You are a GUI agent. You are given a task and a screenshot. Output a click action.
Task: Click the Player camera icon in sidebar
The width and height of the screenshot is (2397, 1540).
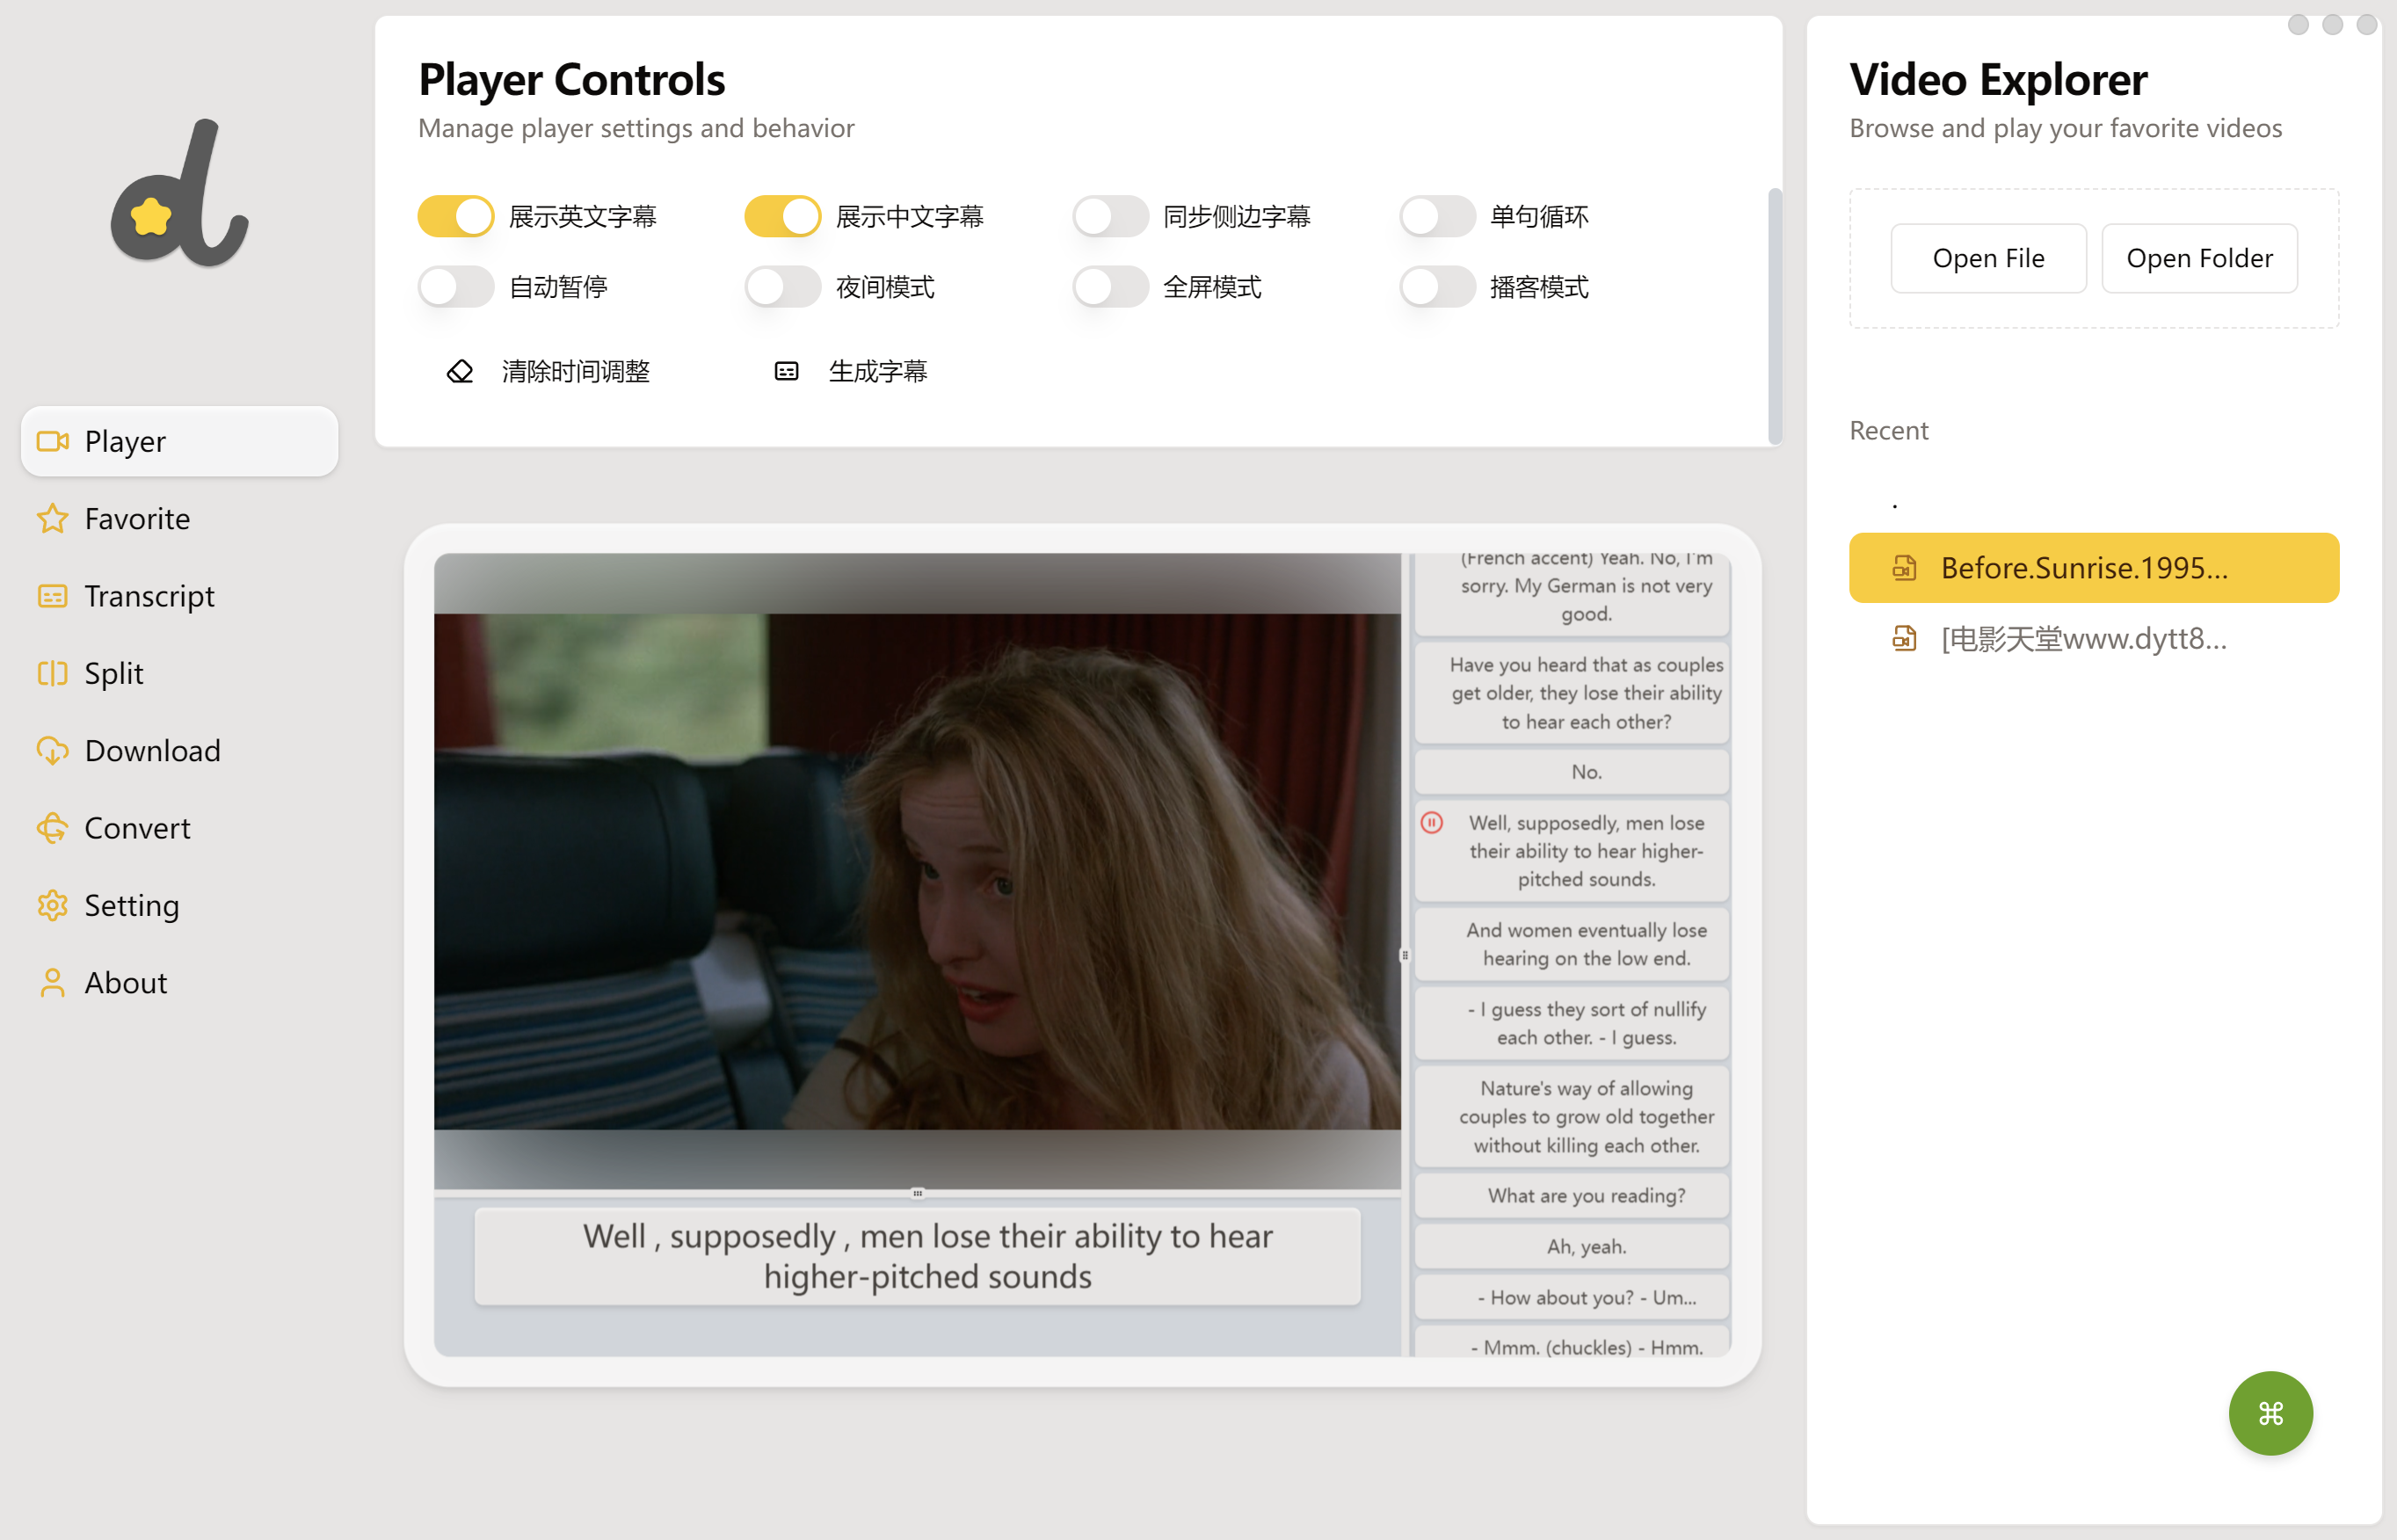[x=53, y=441]
